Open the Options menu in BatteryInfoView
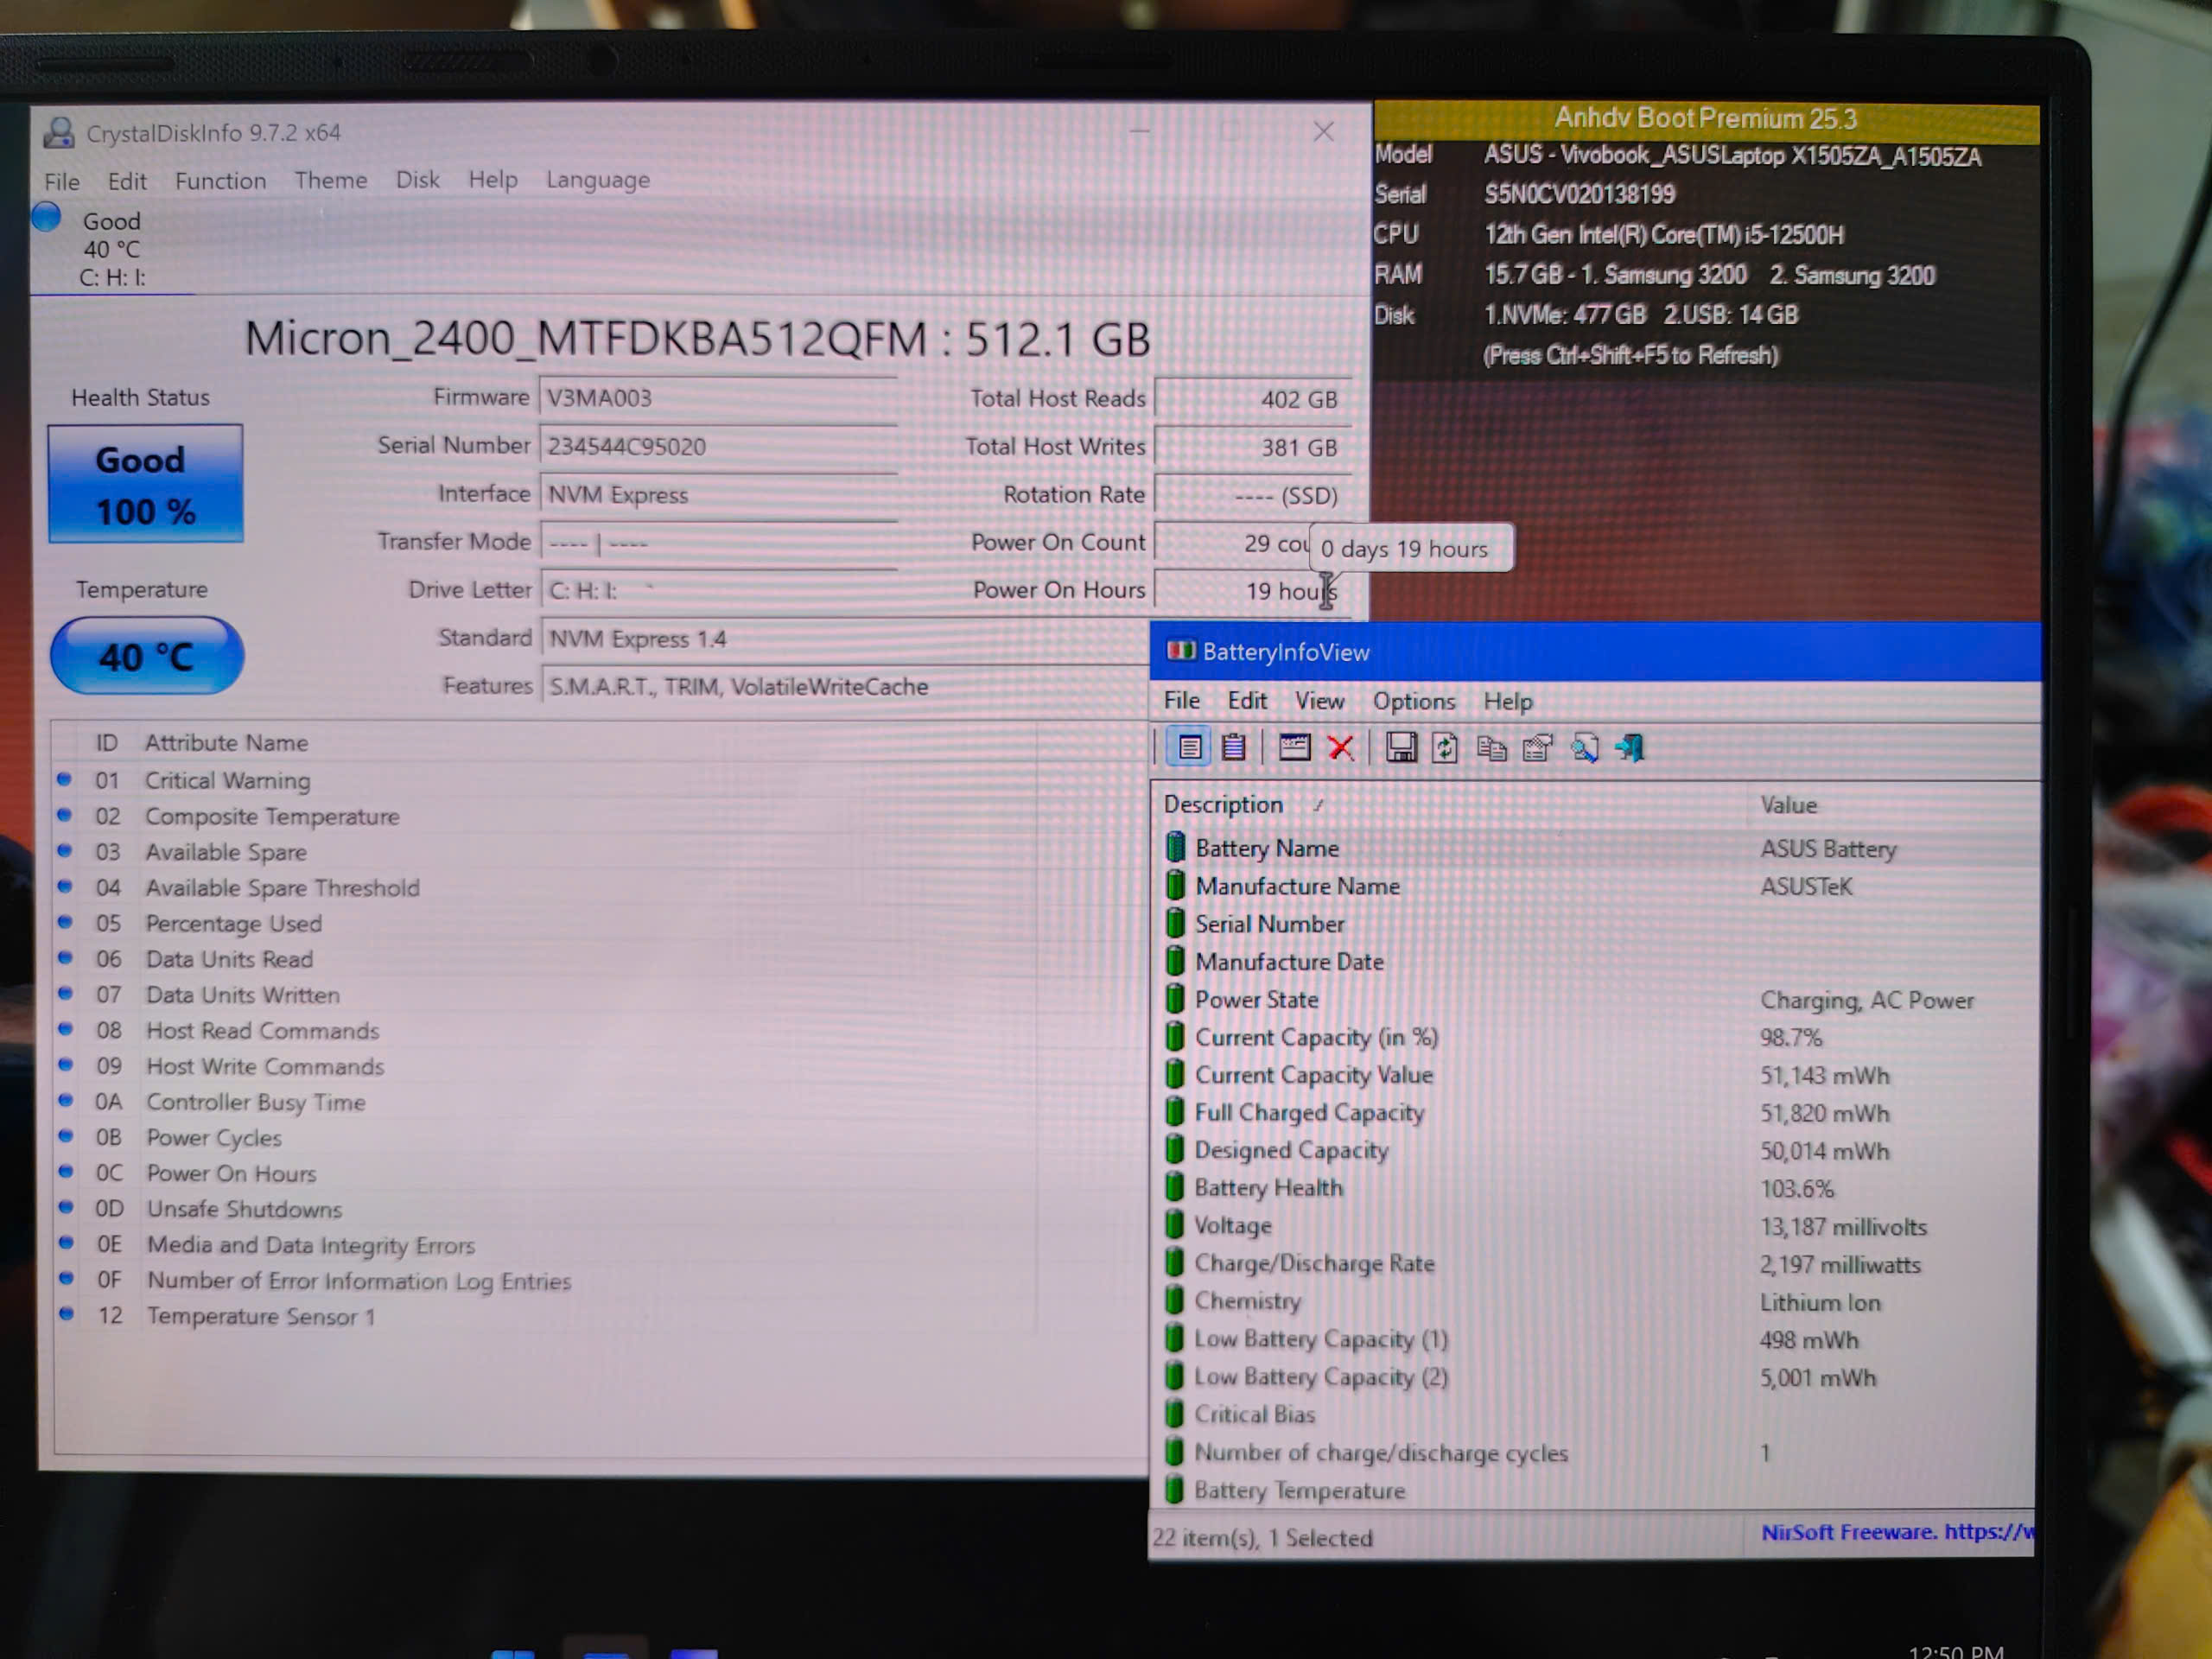The height and width of the screenshot is (1659, 2212). [1413, 701]
